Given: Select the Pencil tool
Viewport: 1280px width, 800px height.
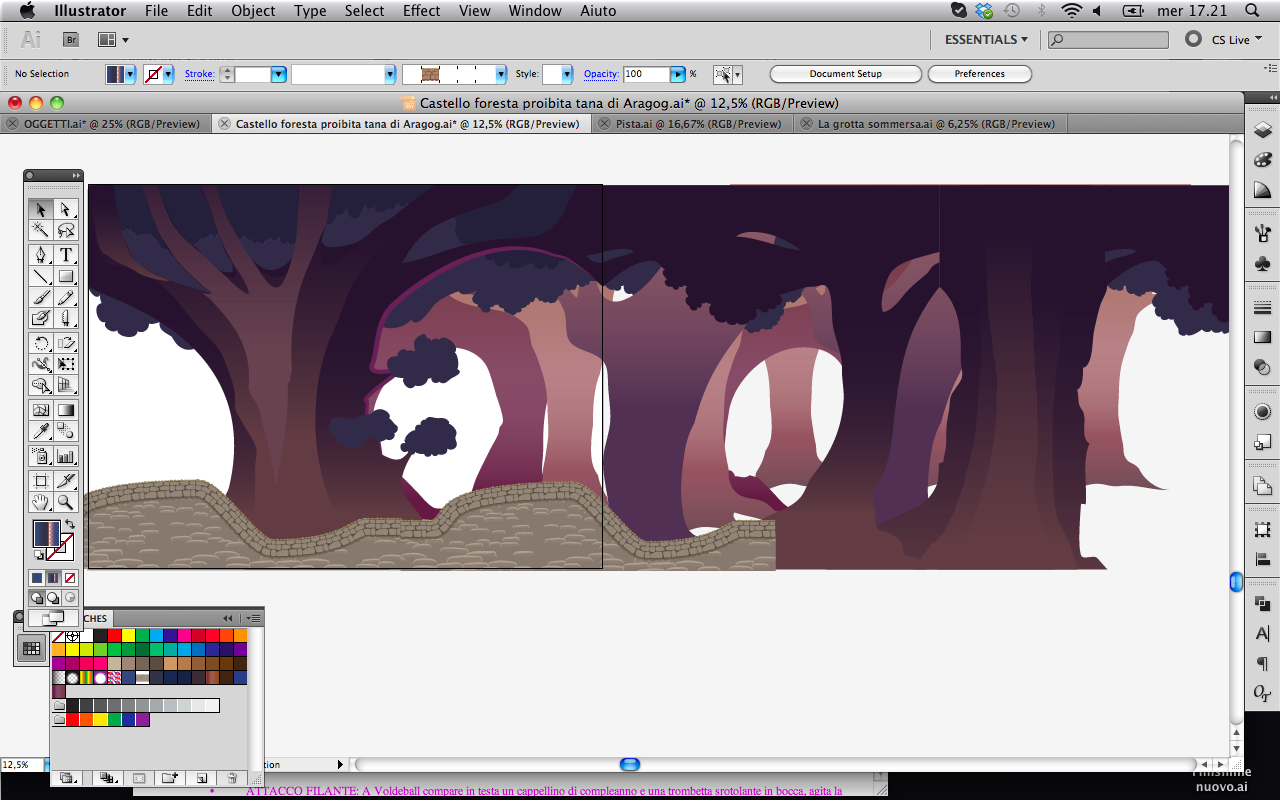Looking at the screenshot, I should [x=66, y=297].
